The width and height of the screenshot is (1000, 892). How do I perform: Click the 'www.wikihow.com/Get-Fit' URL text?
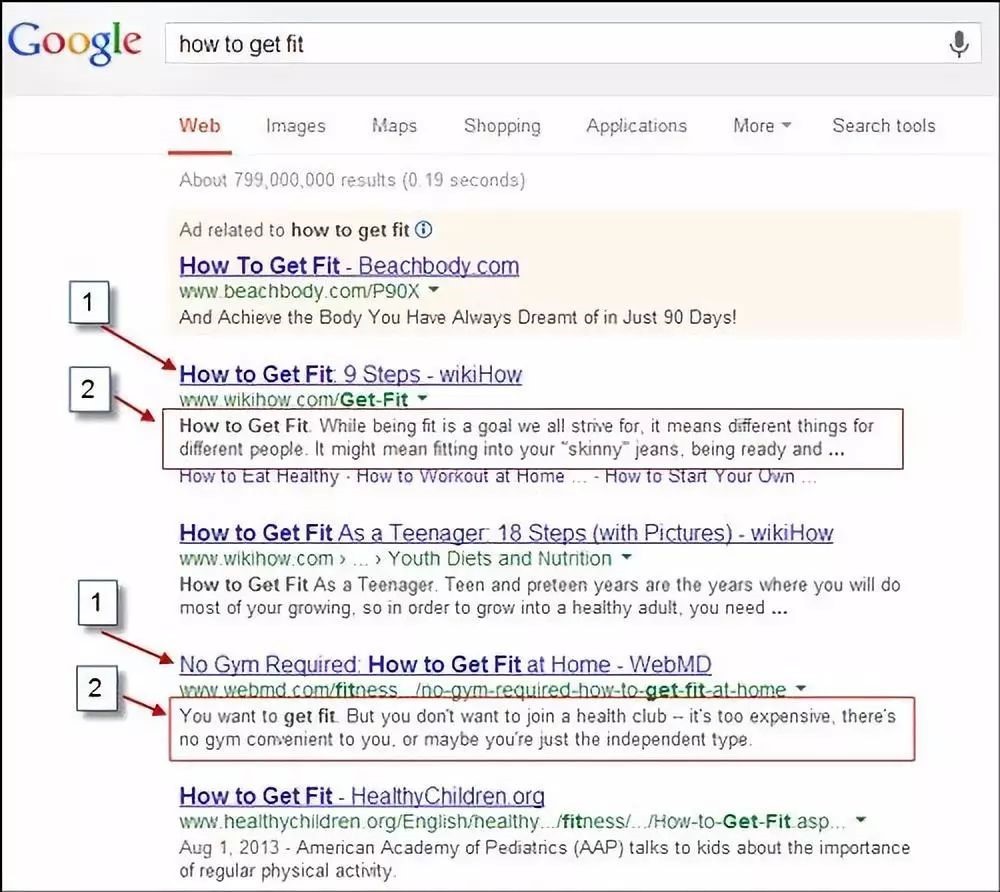[293, 400]
